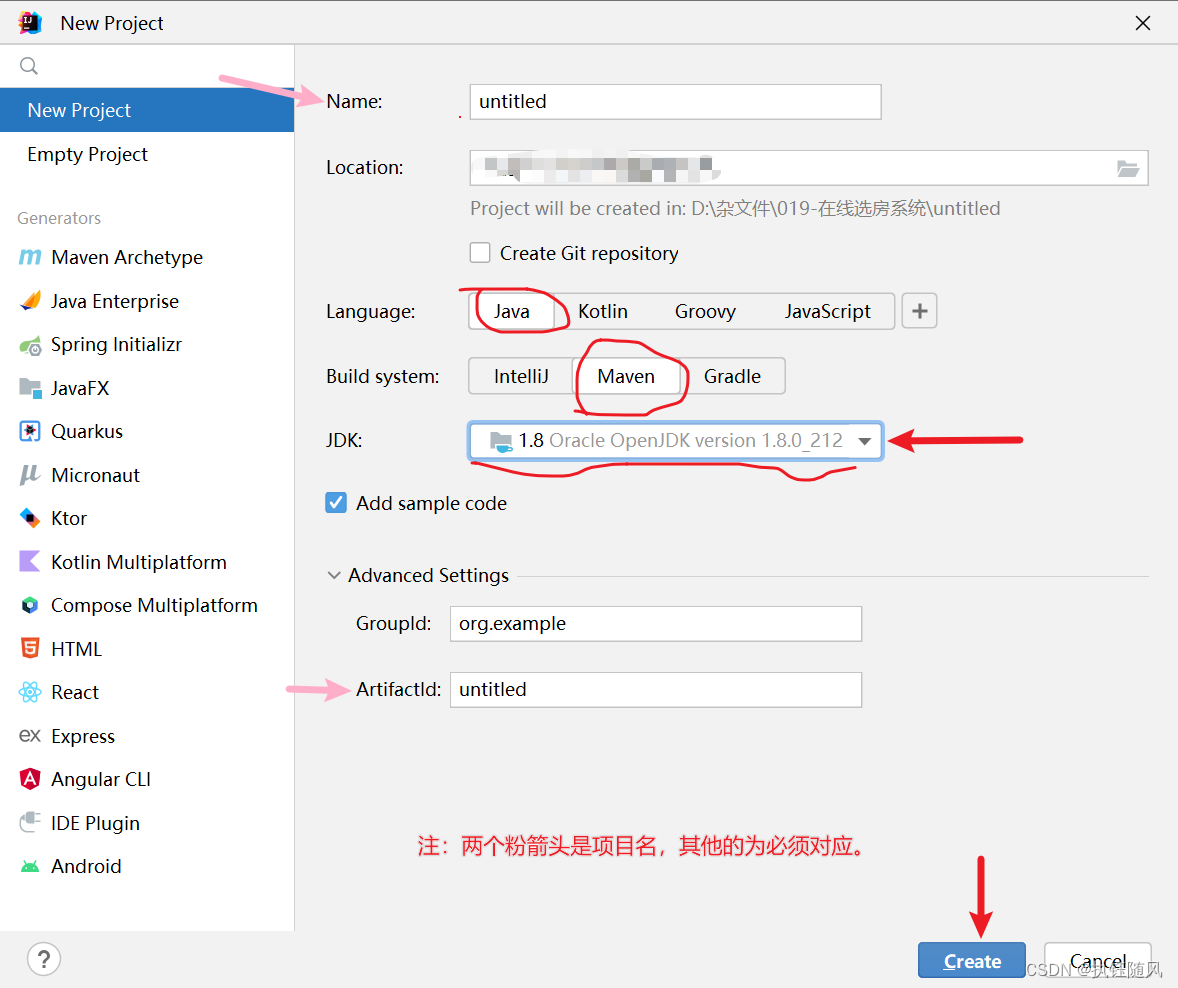Click 'Project will be created in' hint text
The width and height of the screenshot is (1178, 988).
click(x=735, y=208)
